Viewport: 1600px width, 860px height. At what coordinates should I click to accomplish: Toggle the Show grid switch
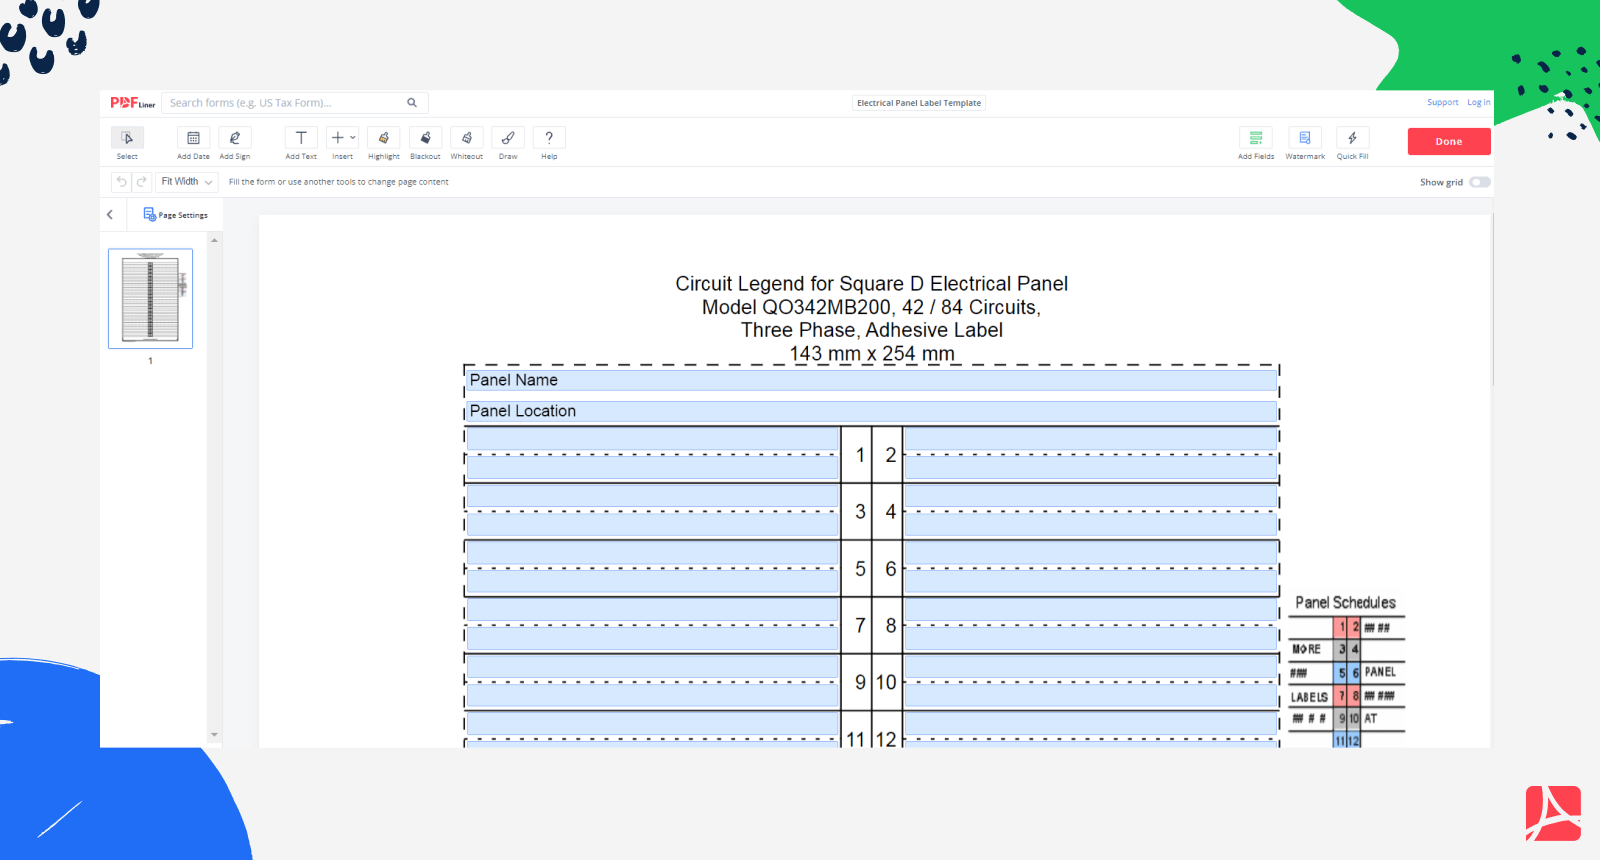pos(1480,182)
